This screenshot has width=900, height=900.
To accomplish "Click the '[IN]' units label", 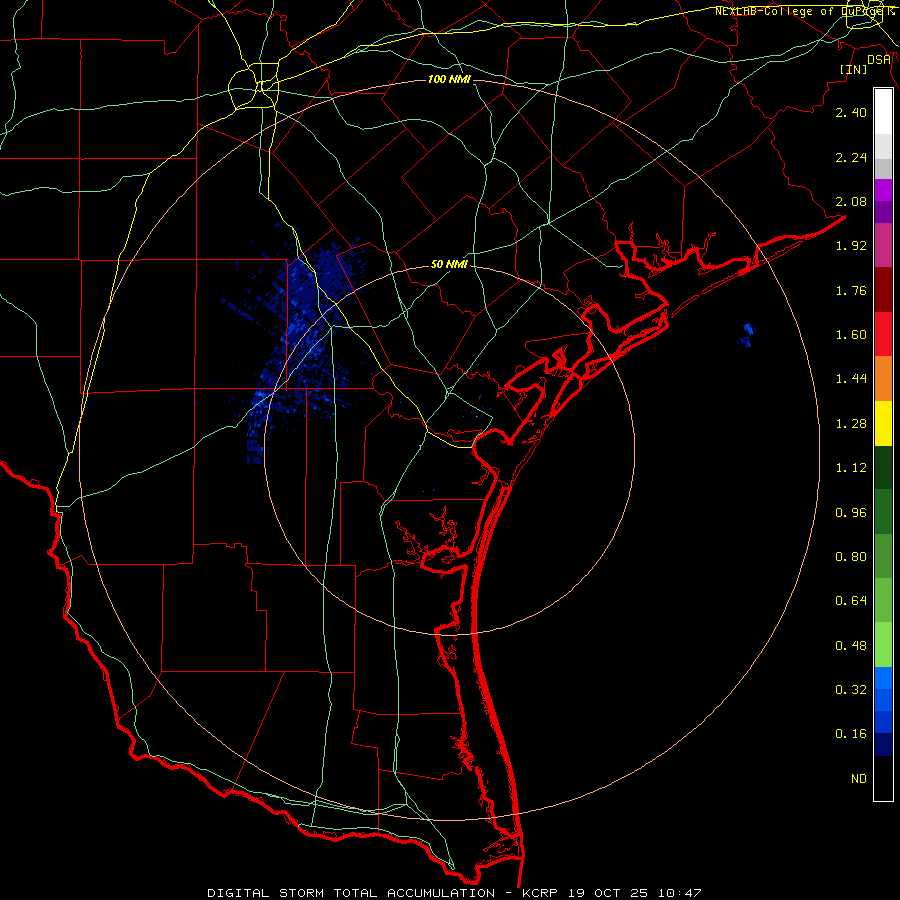I will 854,69.
